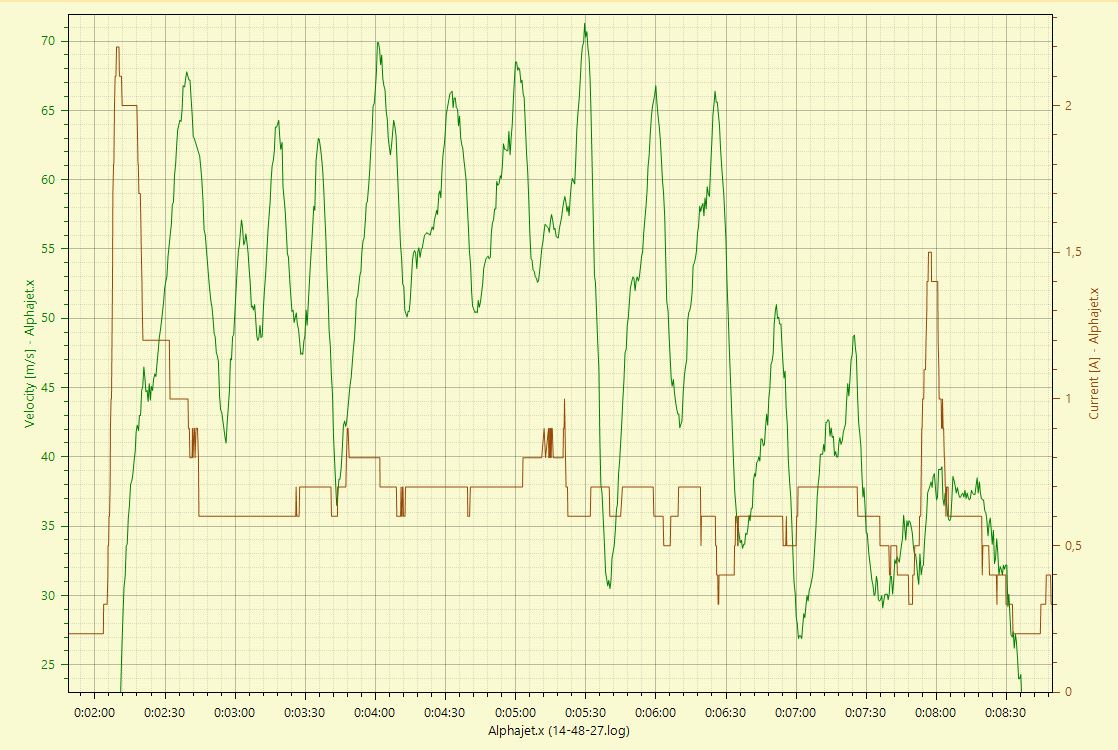The height and width of the screenshot is (750, 1118).
Task: Click the 40 velocity axis value
Action: tap(48, 457)
